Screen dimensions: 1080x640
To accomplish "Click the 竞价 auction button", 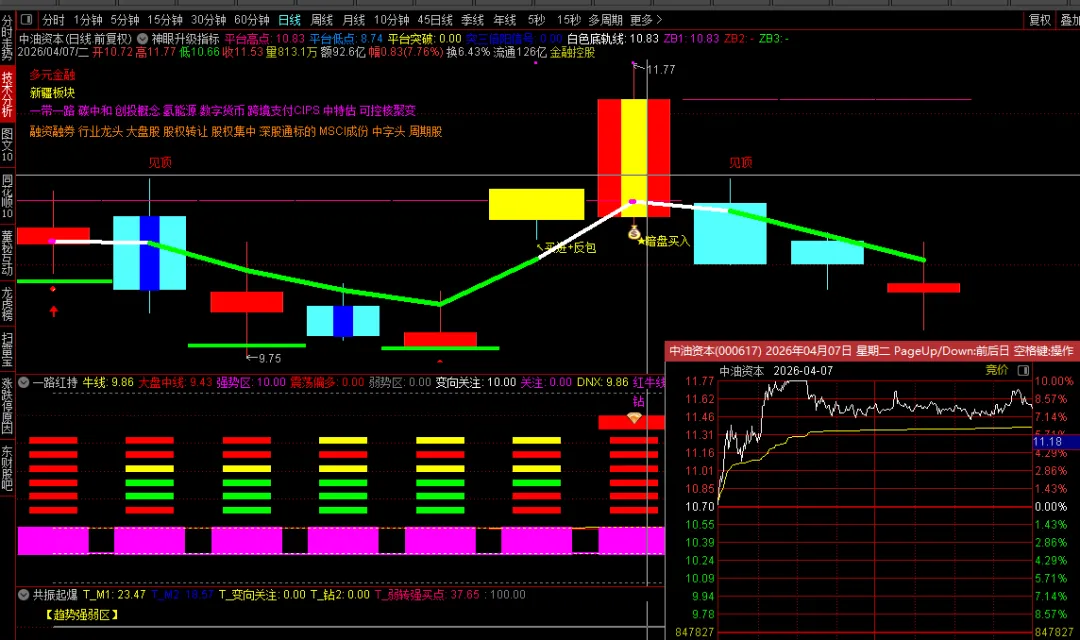I will (x=997, y=370).
